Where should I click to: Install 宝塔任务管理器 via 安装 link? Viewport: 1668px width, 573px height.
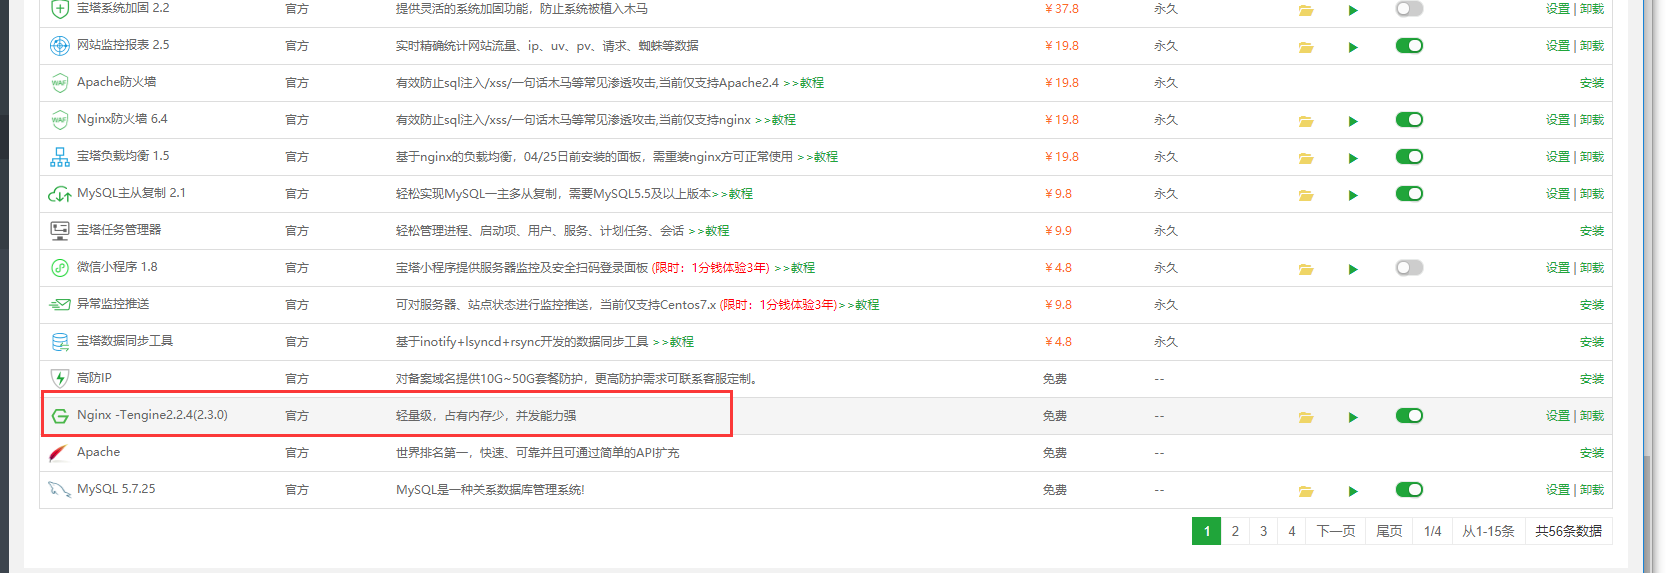tap(1592, 231)
